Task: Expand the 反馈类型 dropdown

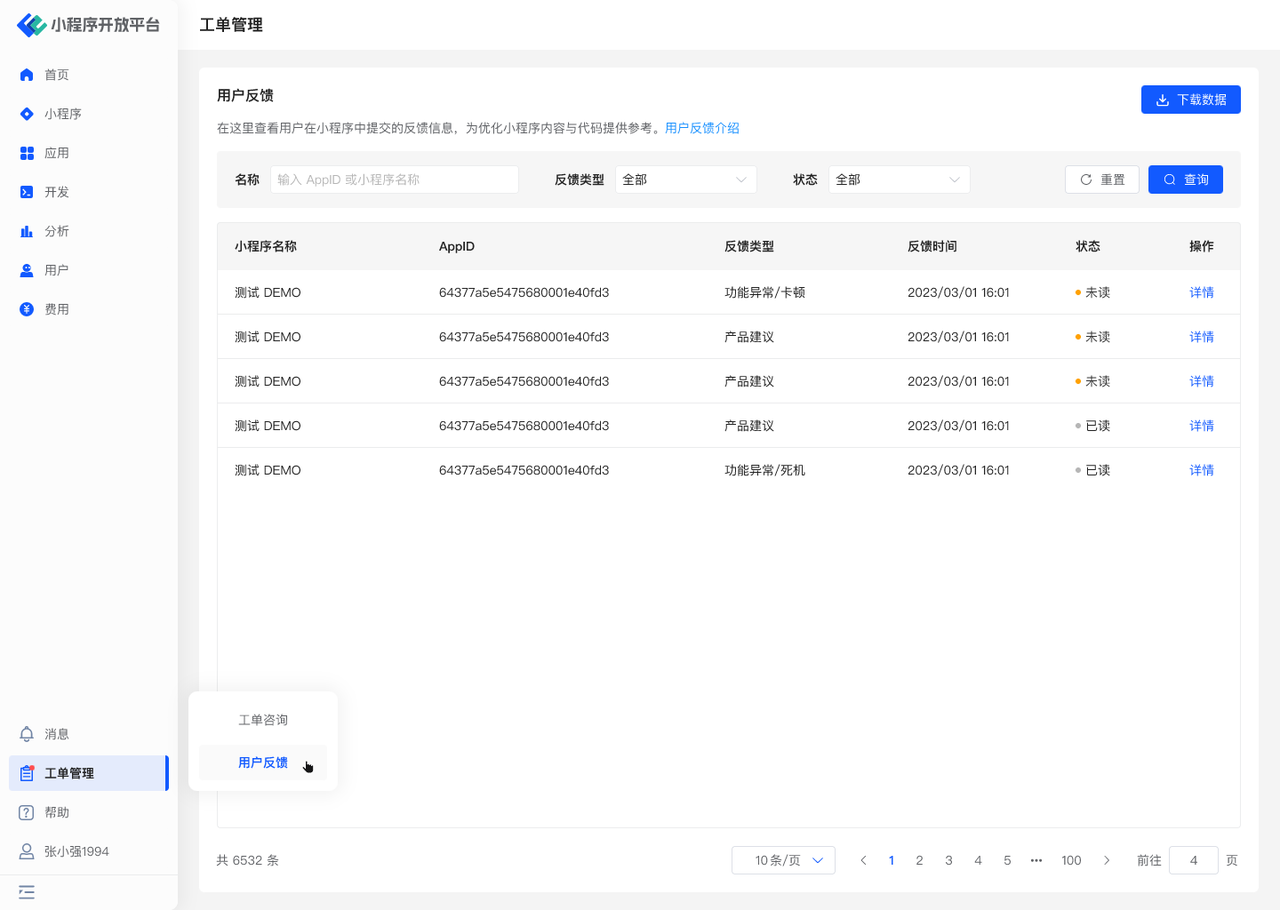Action: [x=685, y=180]
